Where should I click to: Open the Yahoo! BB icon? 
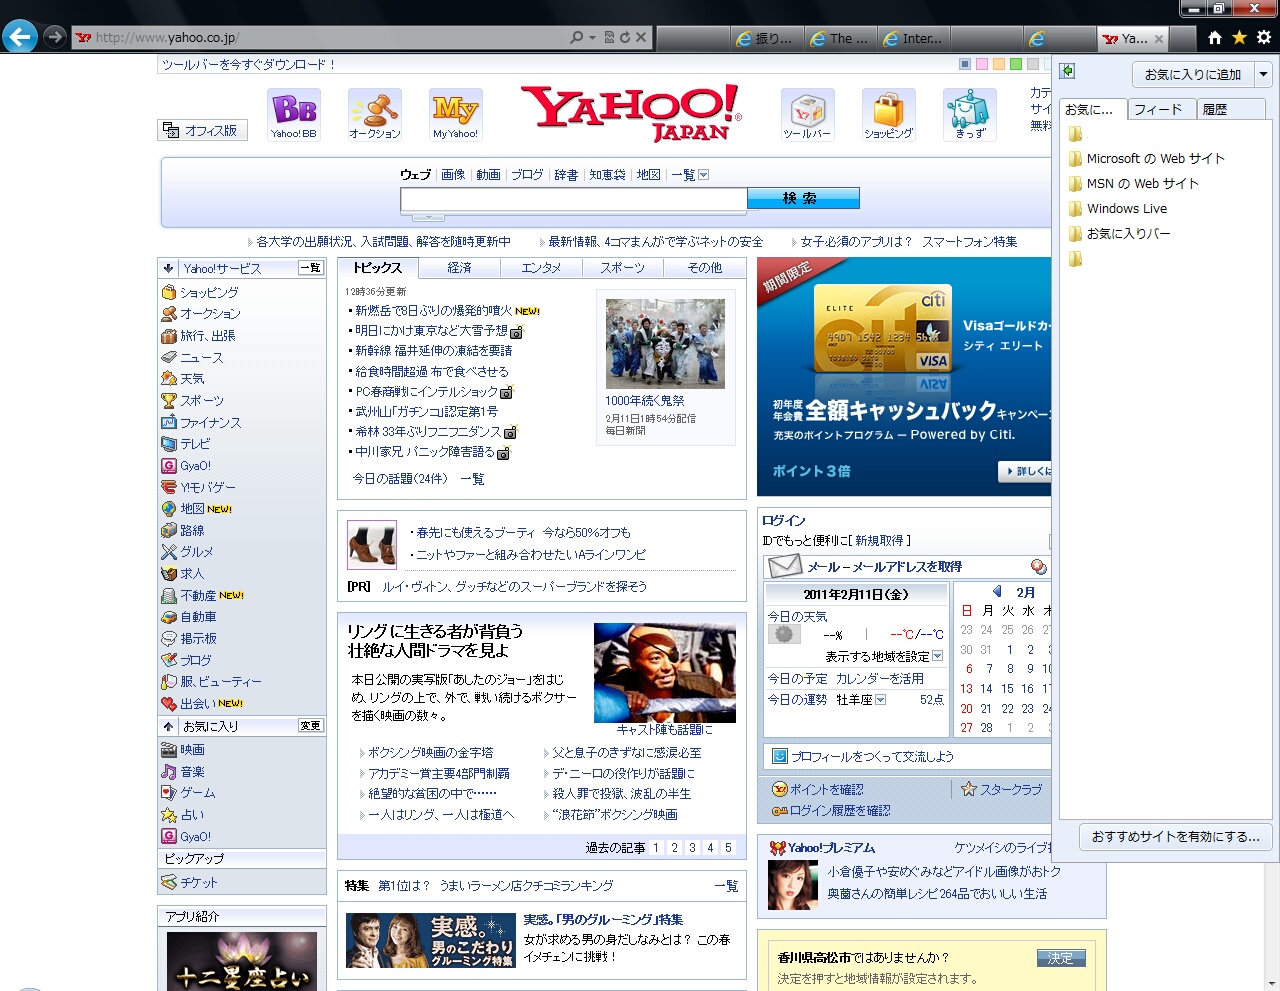pyautogui.click(x=294, y=114)
